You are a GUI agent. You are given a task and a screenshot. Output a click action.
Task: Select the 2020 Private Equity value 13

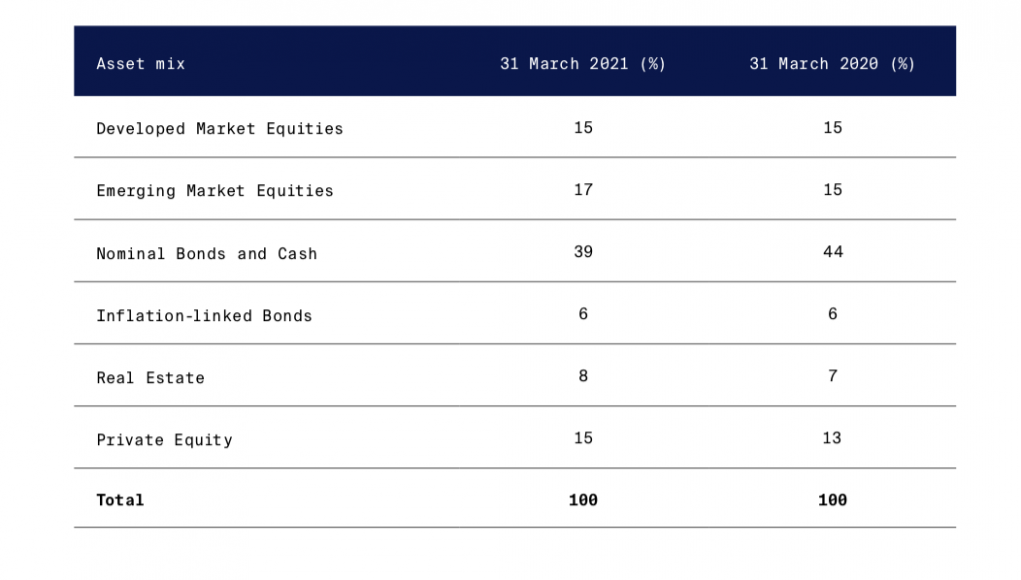(832, 438)
